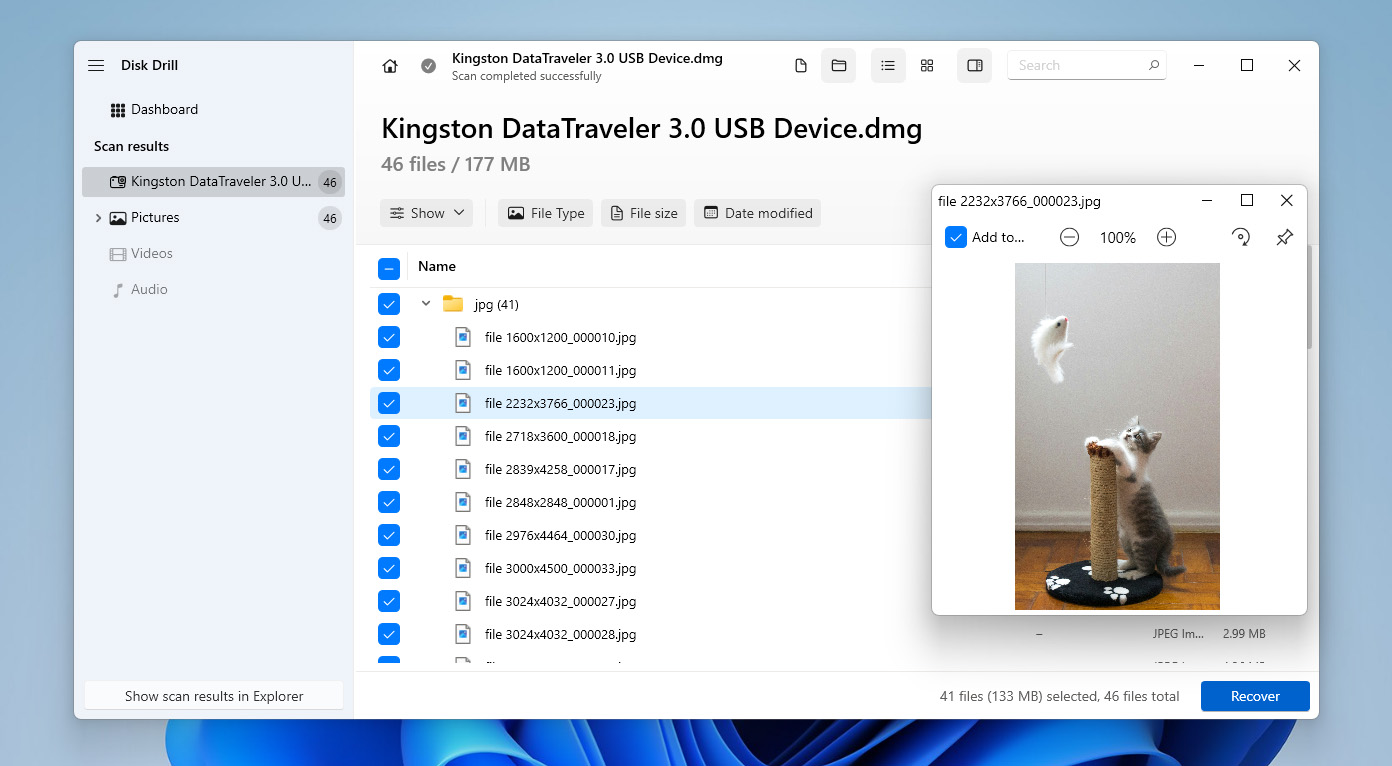Toggle the select-all checkbox in Name header
Image resolution: width=1392 pixels, height=766 pixels.
click(389, 268)
